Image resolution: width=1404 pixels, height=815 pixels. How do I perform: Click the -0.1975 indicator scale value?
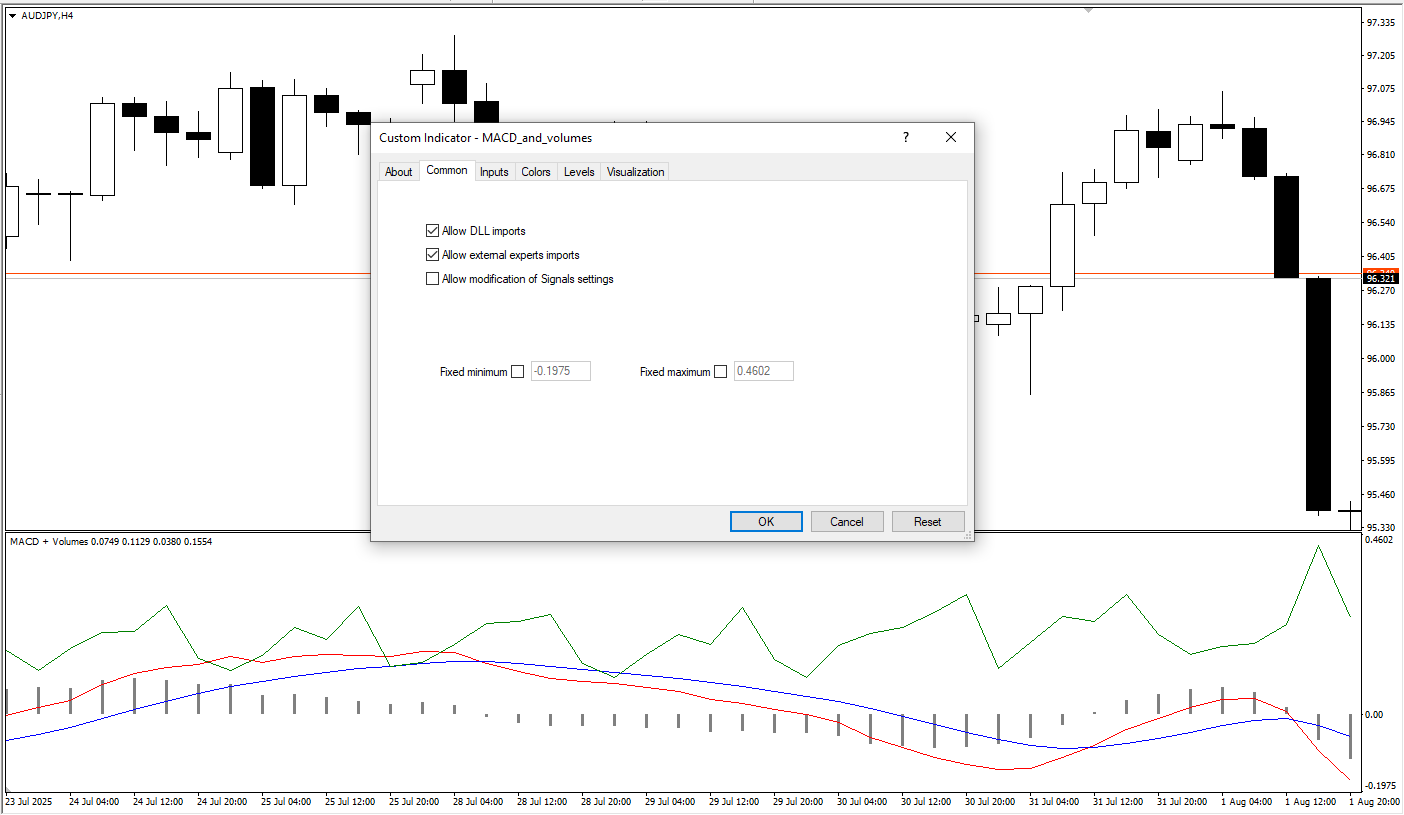1380,786
